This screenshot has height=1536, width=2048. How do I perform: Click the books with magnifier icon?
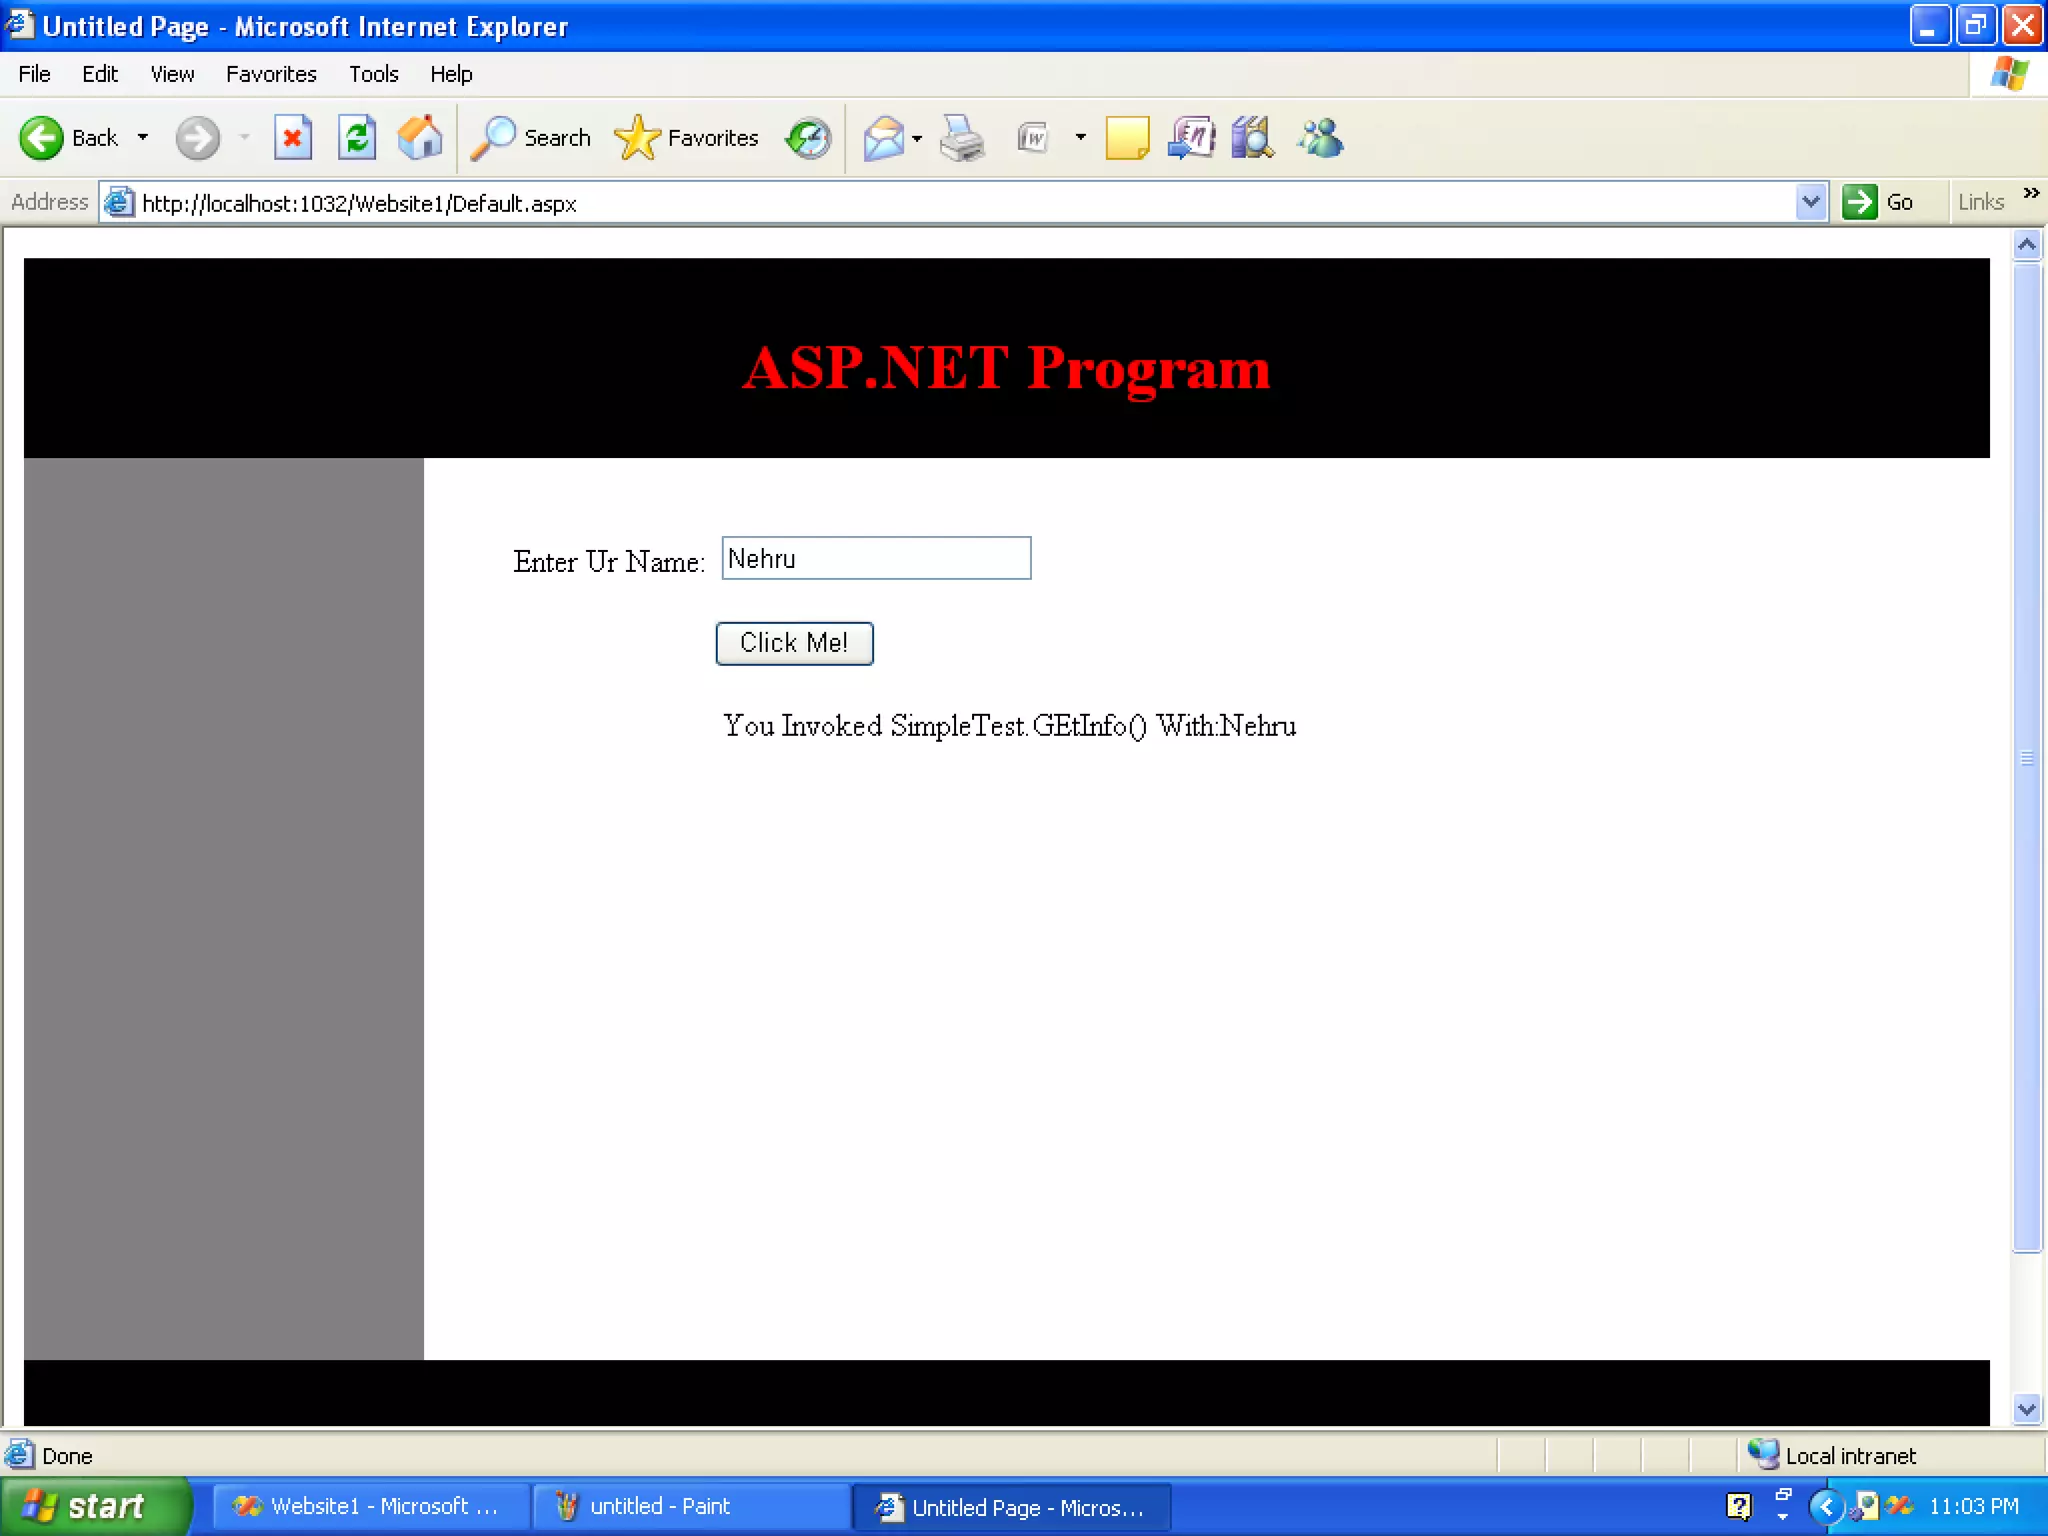click(1253, 138)
